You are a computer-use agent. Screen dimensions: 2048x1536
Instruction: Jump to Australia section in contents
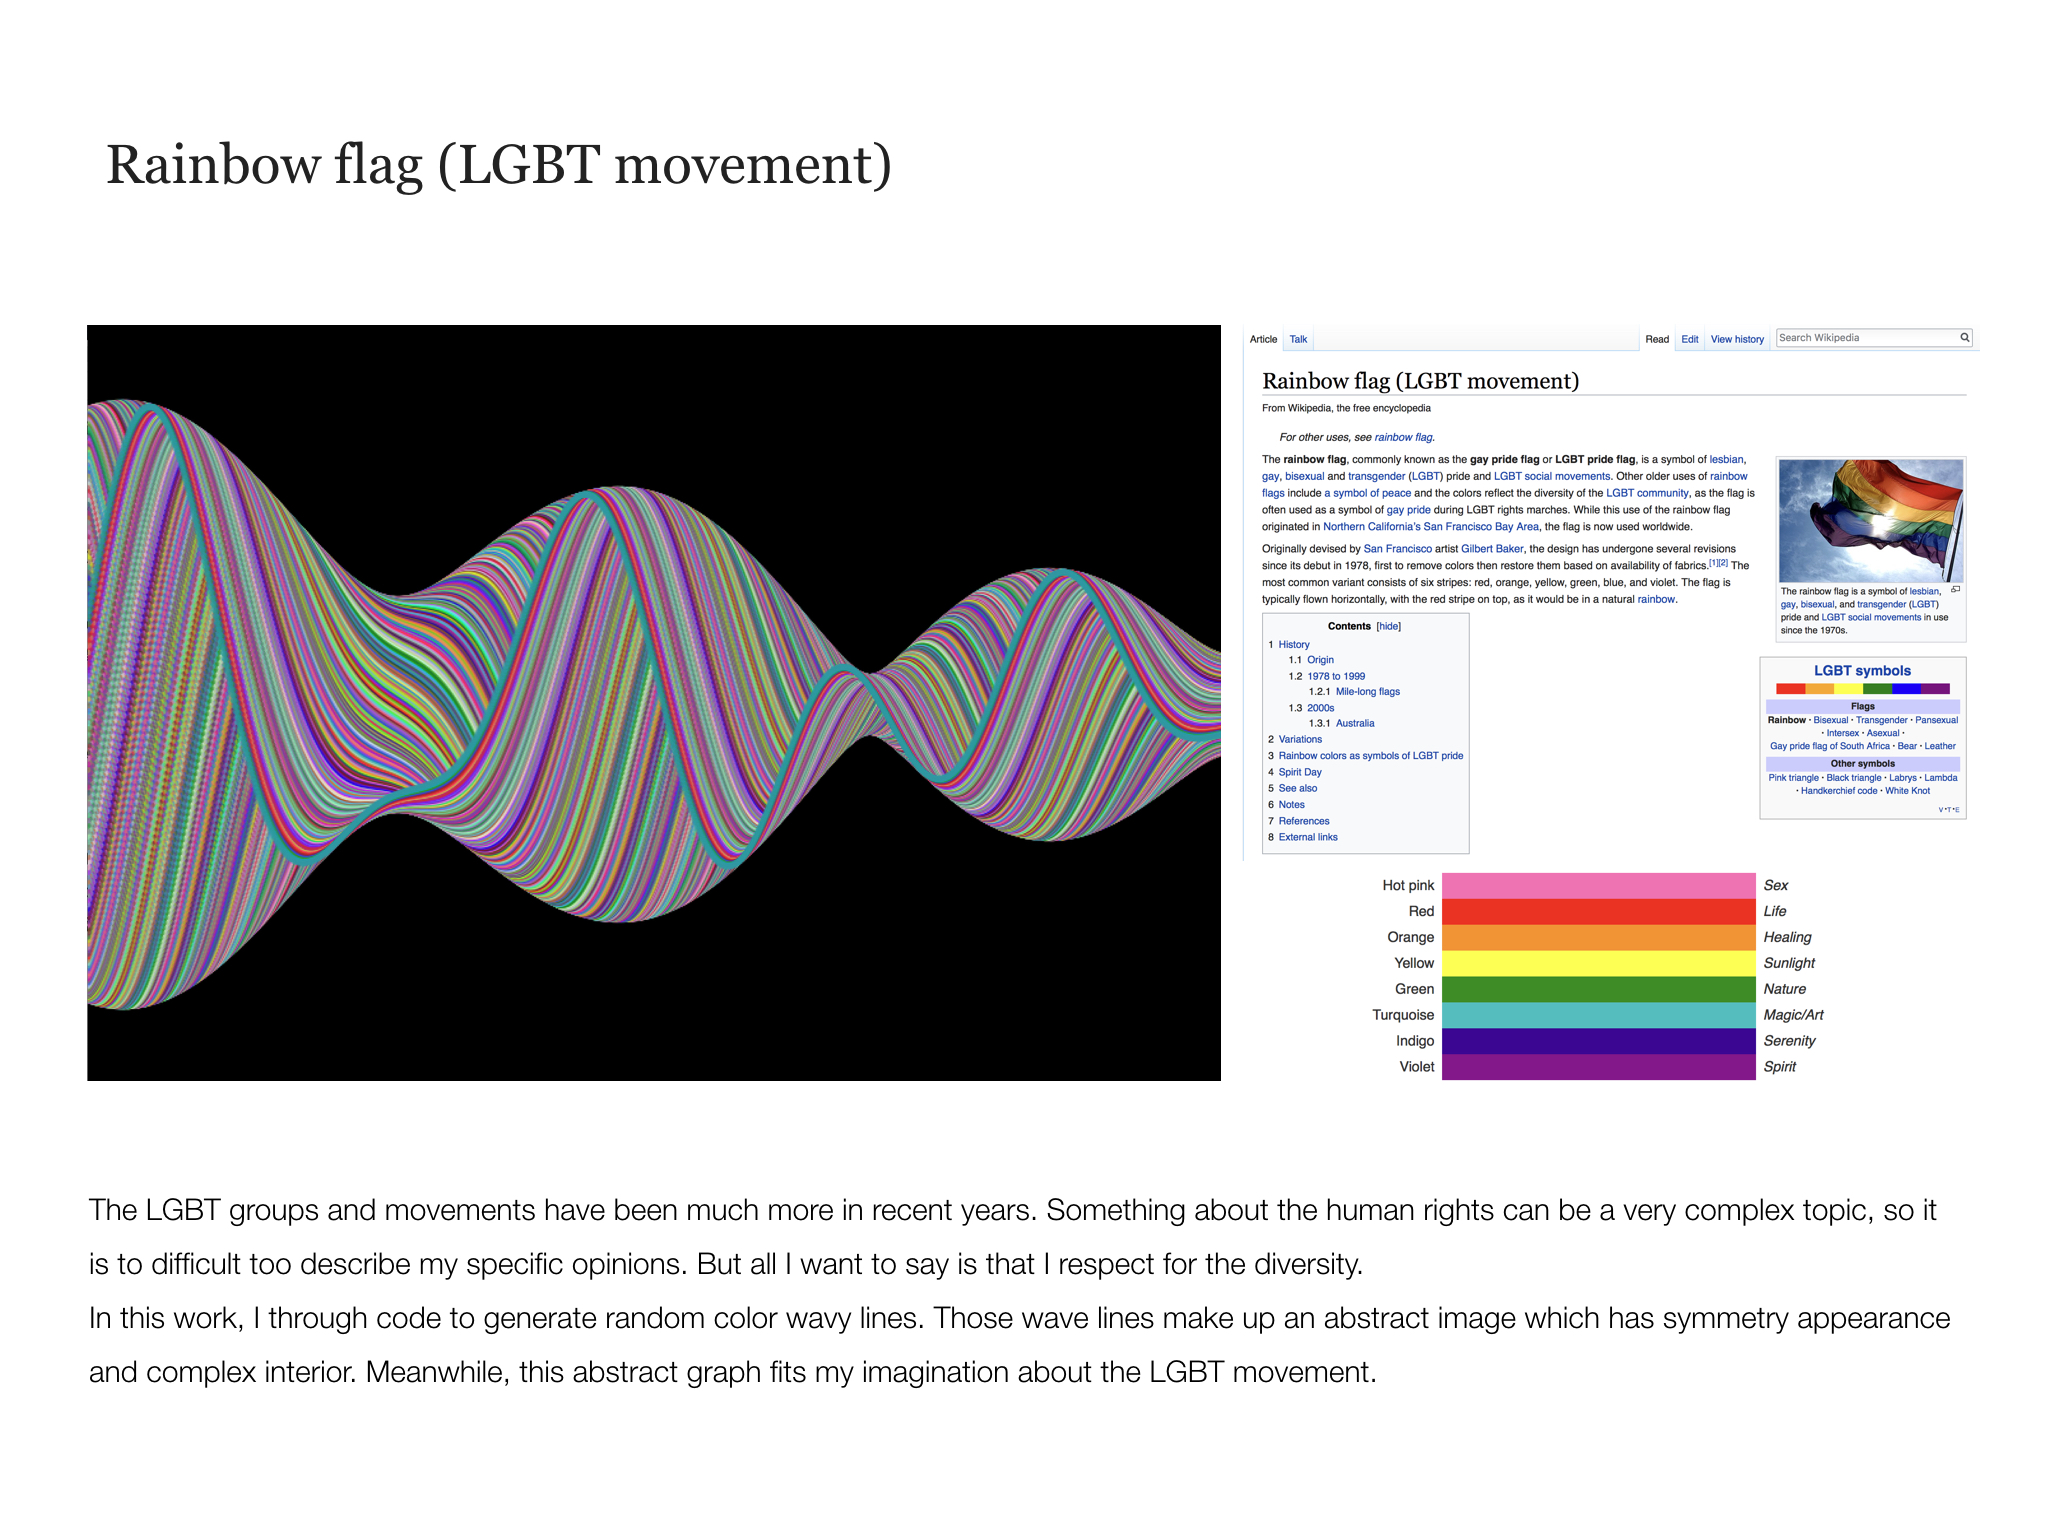(1355, 723)
